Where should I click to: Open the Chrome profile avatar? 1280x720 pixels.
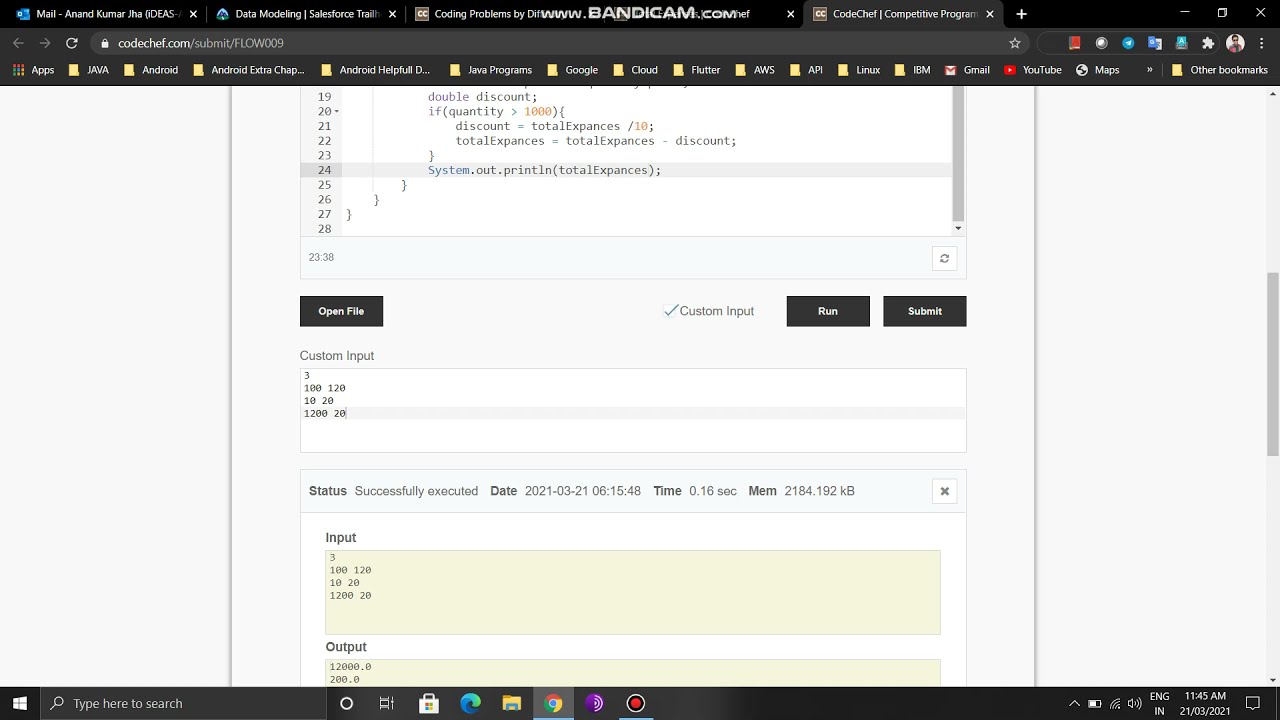click(1235, 43)
